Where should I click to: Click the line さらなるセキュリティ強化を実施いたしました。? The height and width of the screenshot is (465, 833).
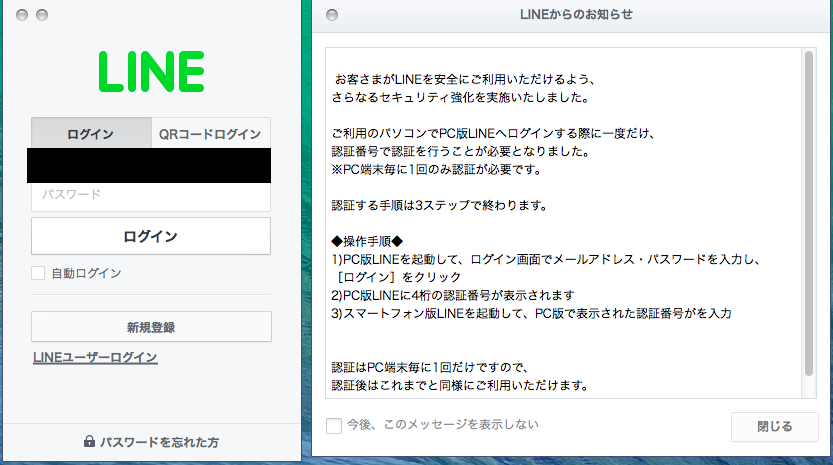click(460, 97)
